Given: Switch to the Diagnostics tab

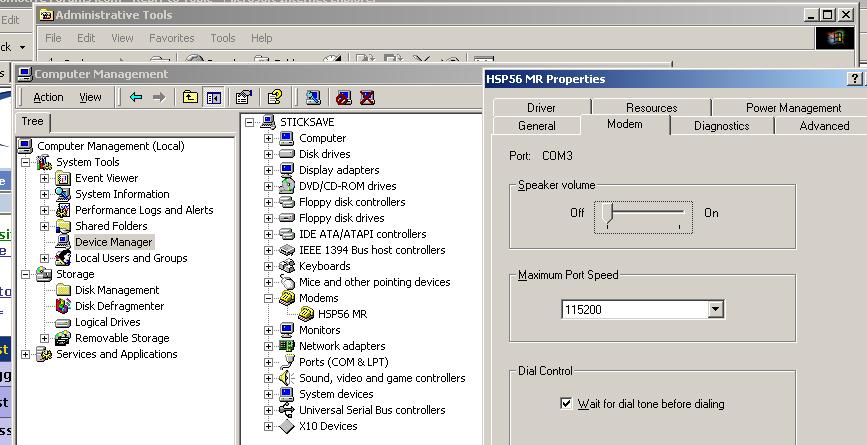Looking at the screenshot, I should pyautogui.click(x=721, y=126).
